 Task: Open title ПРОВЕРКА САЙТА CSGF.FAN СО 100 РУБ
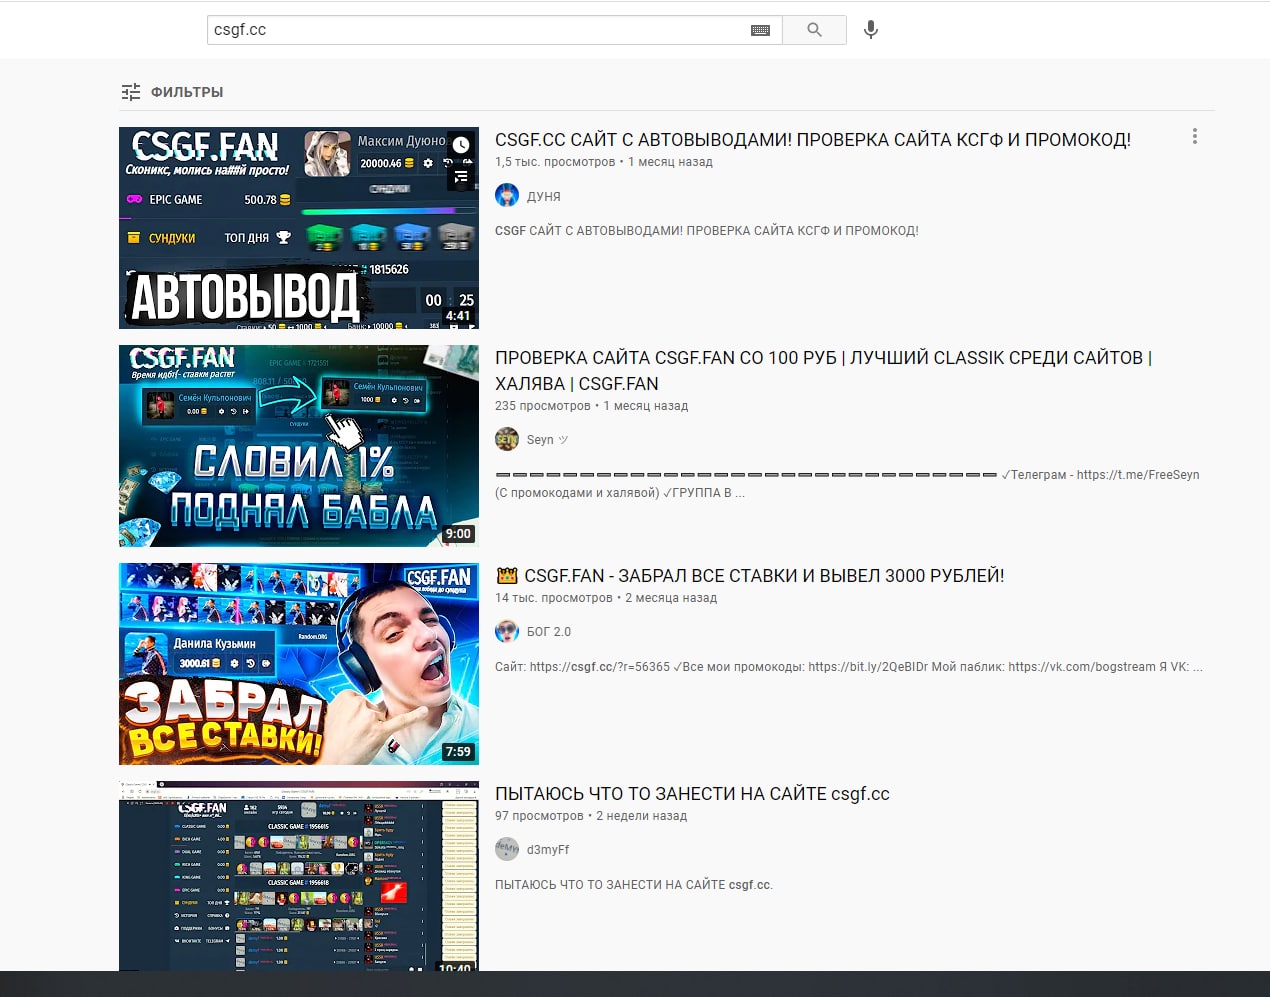[824, 371]
